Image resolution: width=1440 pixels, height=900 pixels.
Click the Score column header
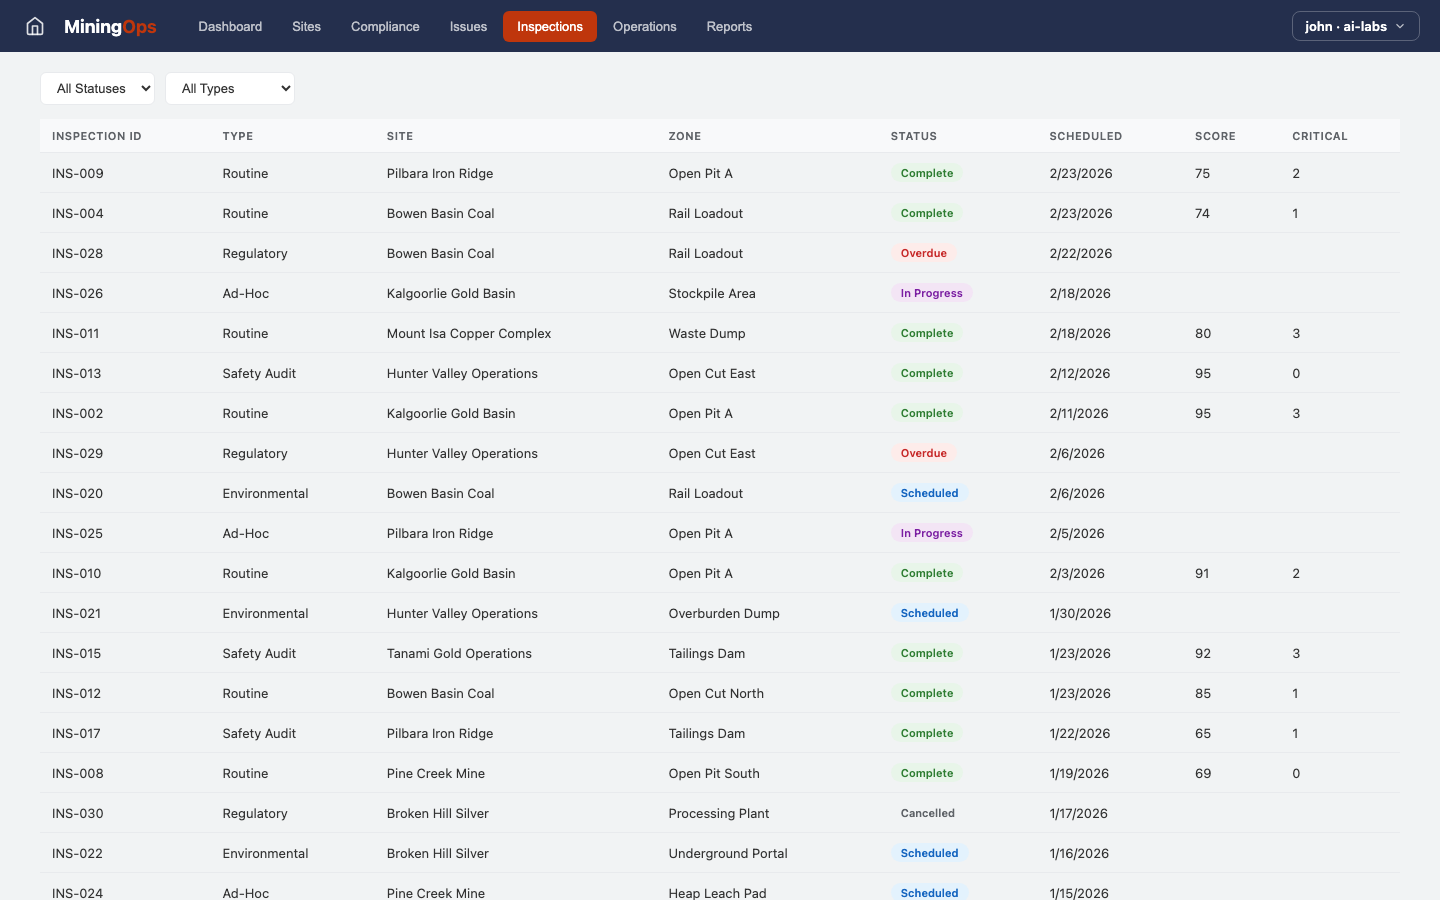1215,136
